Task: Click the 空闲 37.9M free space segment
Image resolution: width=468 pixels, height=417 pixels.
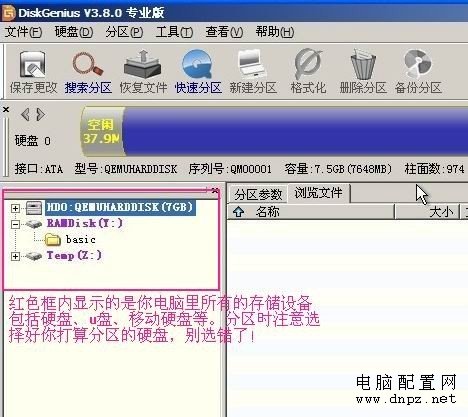Action: pyautogui.click(x=101, y=132)
